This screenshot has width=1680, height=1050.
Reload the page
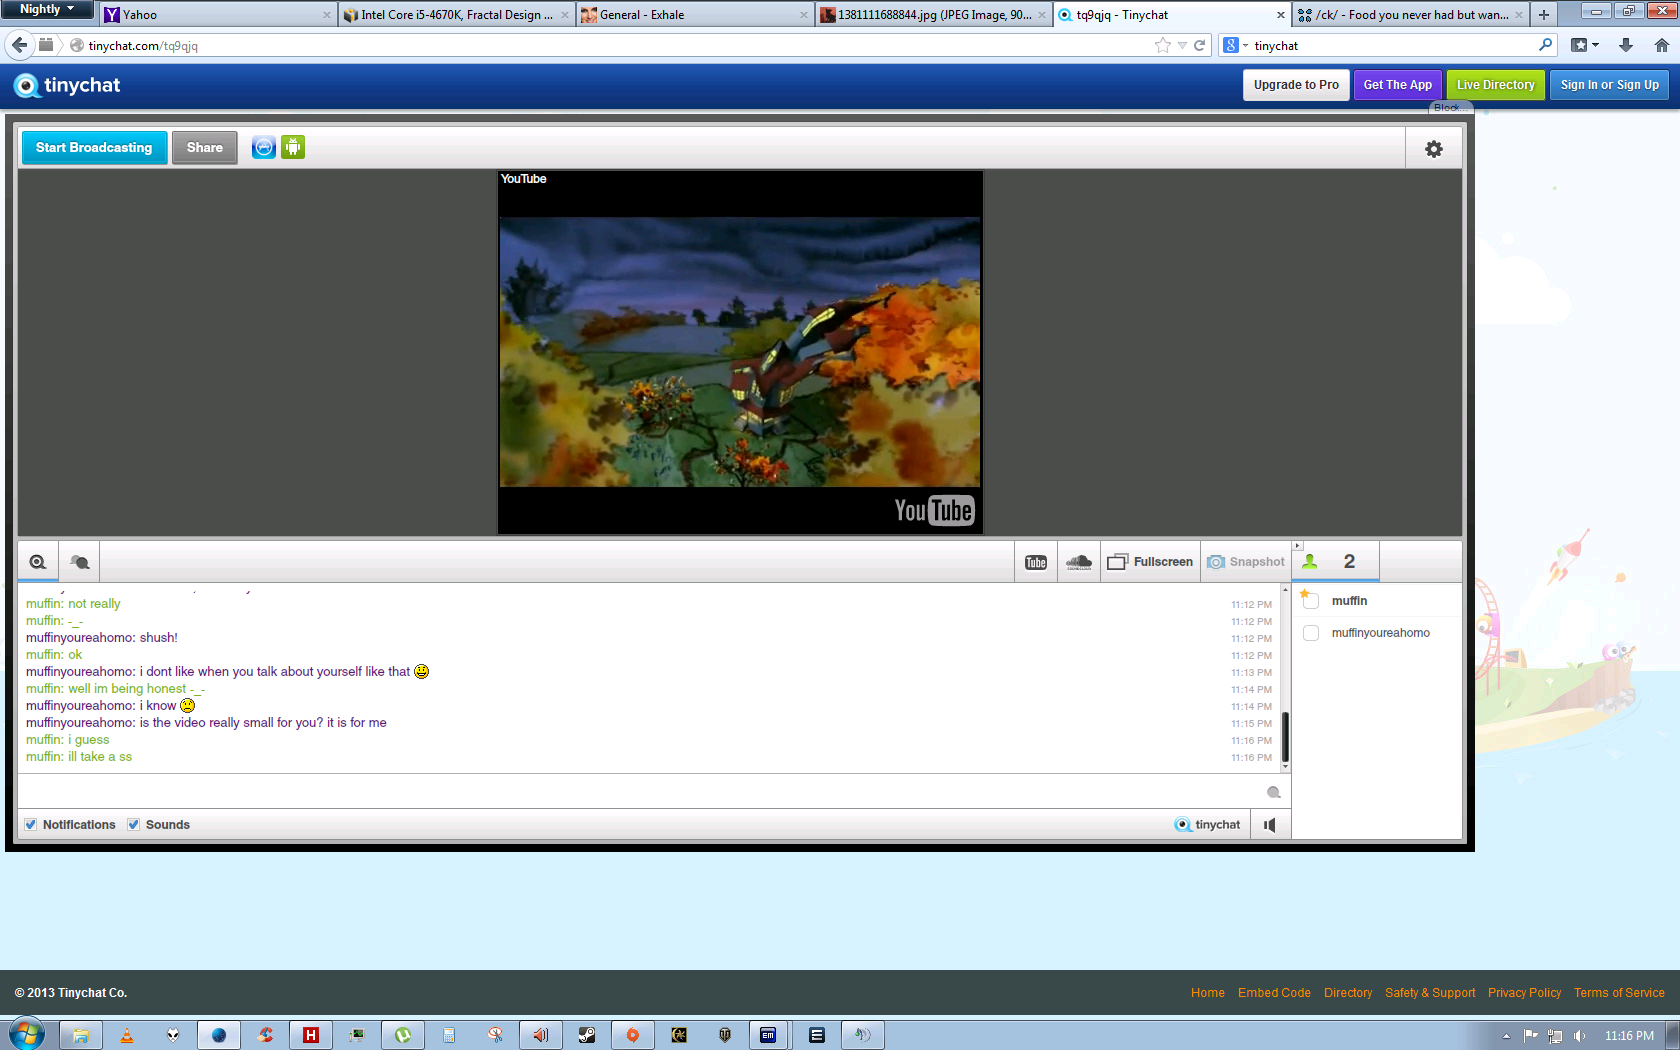point(1199,45)
